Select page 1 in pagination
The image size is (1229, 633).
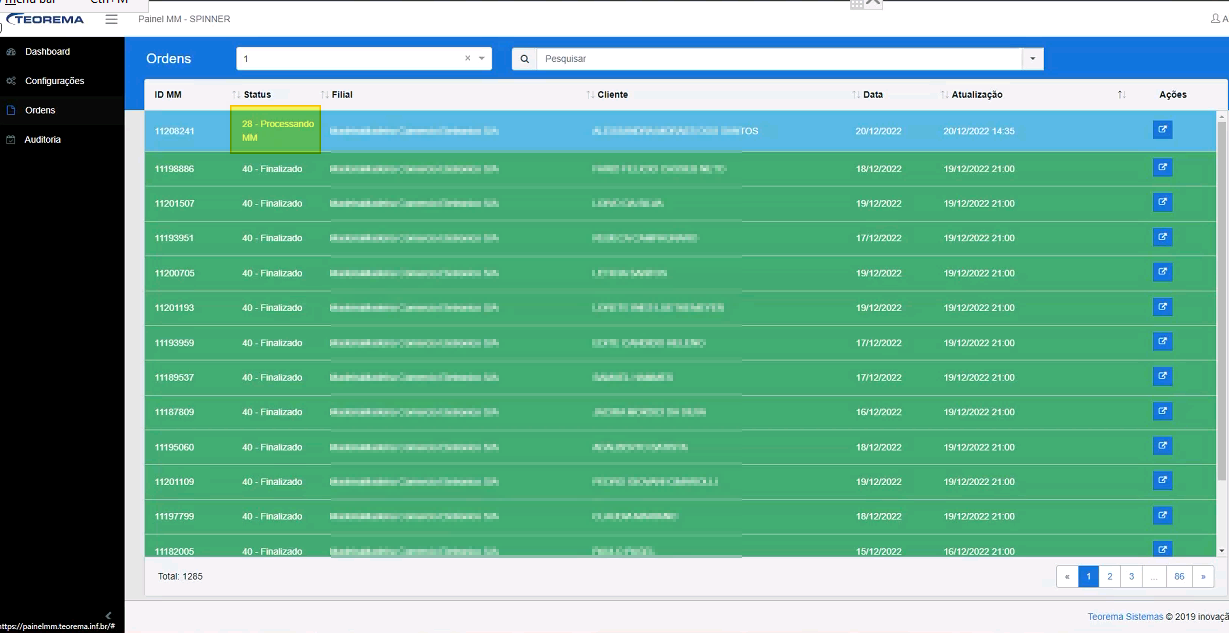point(1088,577)
